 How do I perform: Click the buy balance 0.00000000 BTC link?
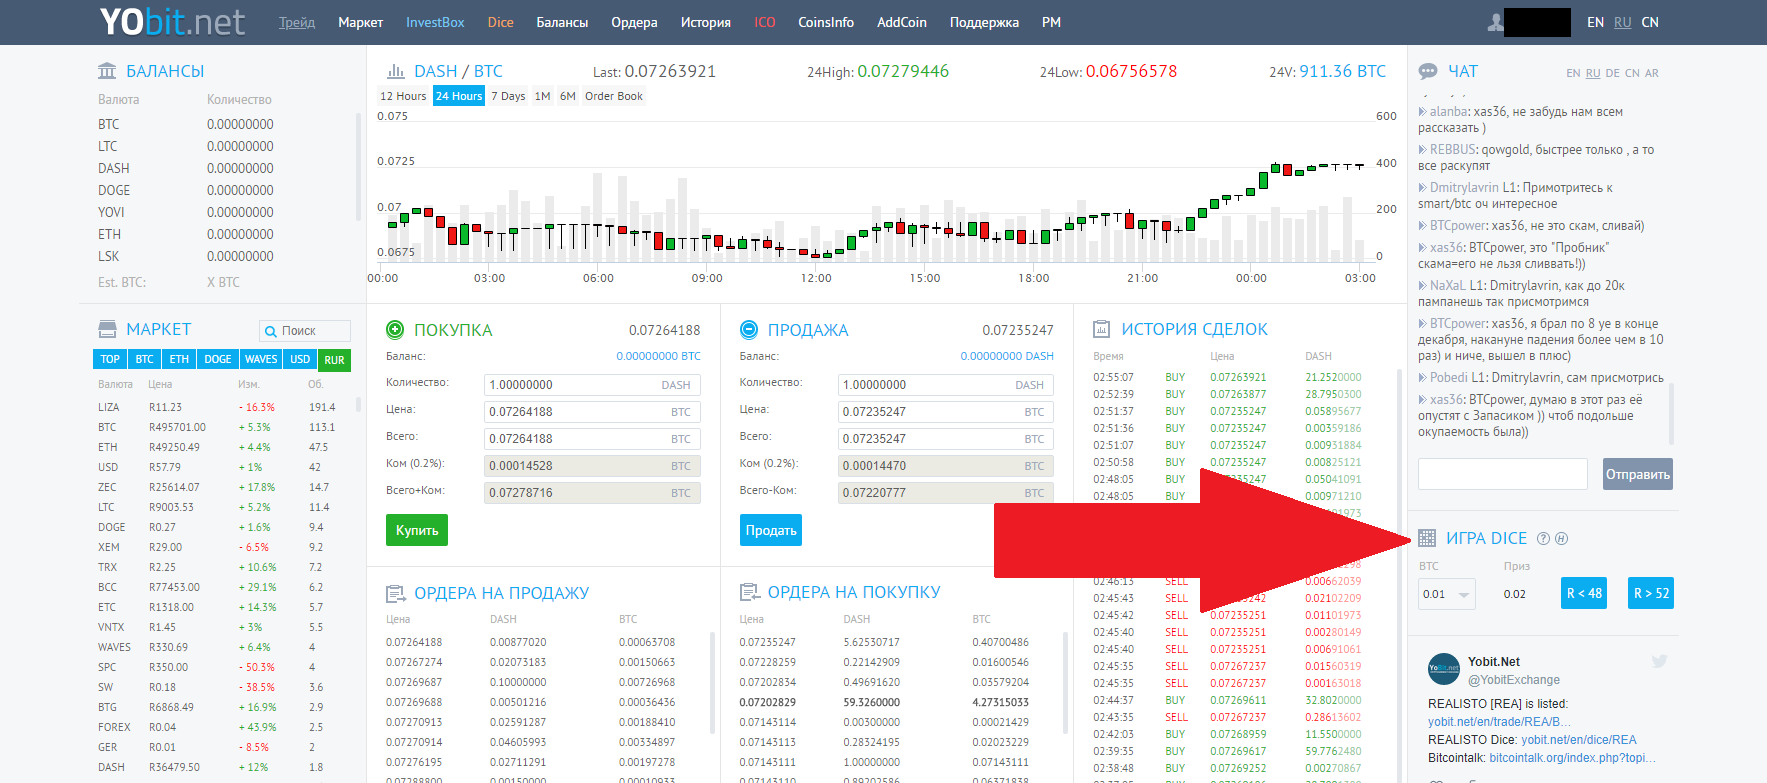point(658,356)
